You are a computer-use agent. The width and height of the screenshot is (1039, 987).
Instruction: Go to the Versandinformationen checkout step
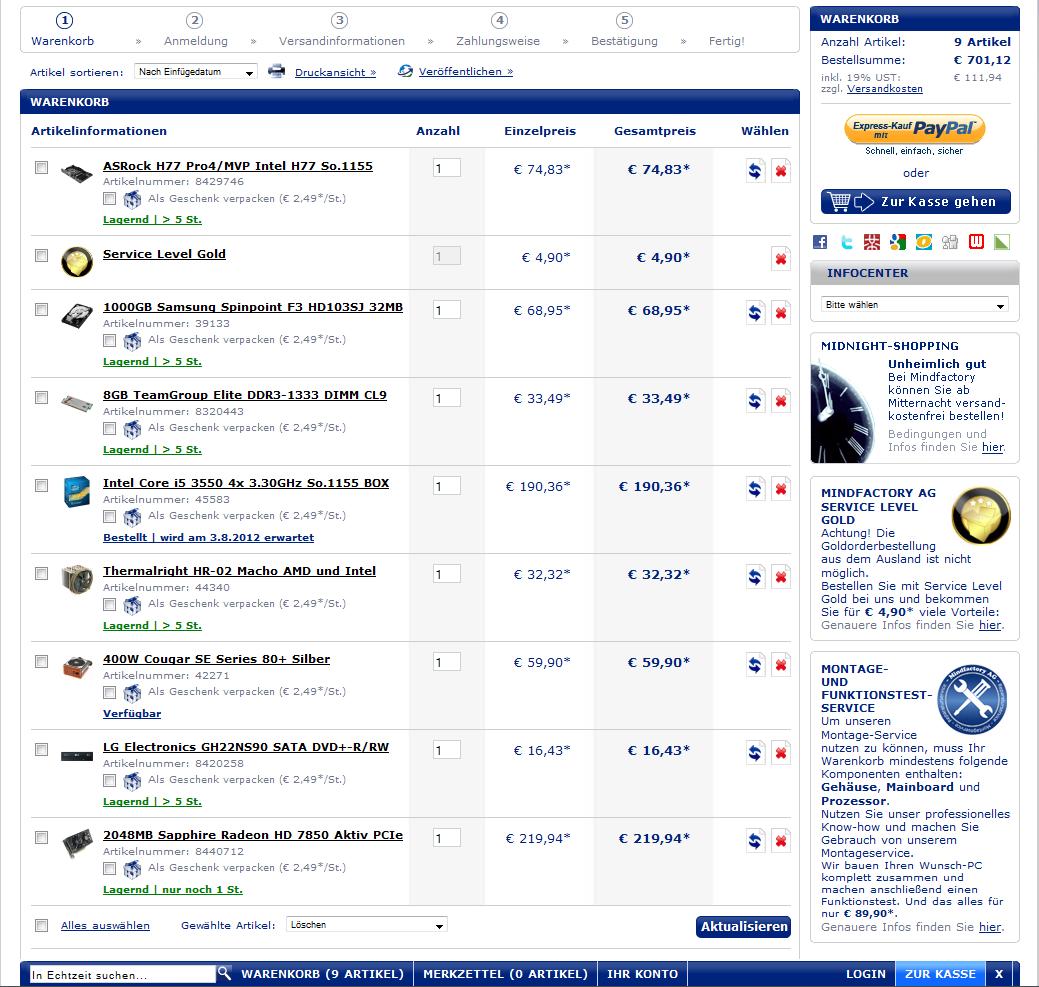(x=341, y=30)
